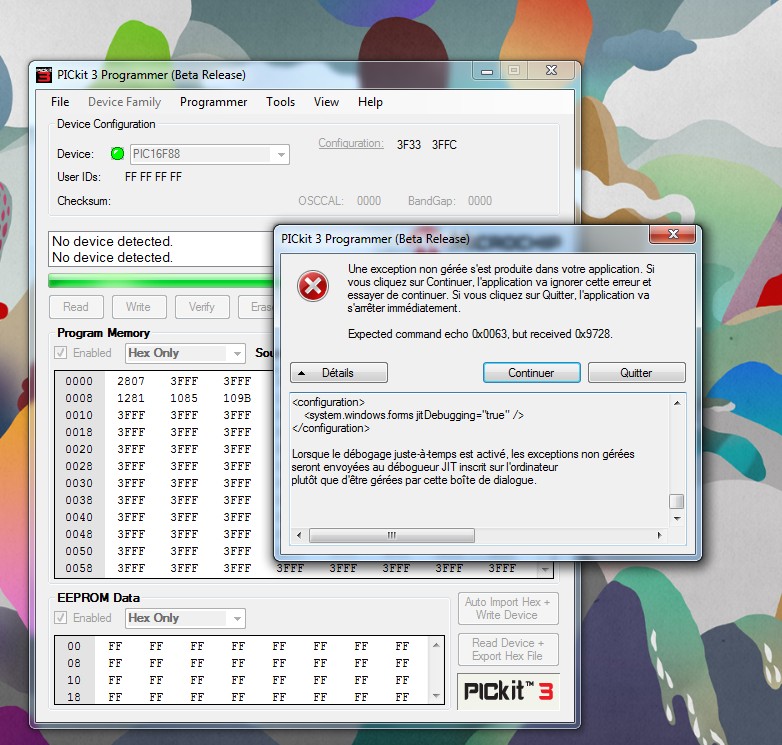Click EEPROM data scroll down arrow
This screenshot has height=745, width=782.
coord(436,695)
